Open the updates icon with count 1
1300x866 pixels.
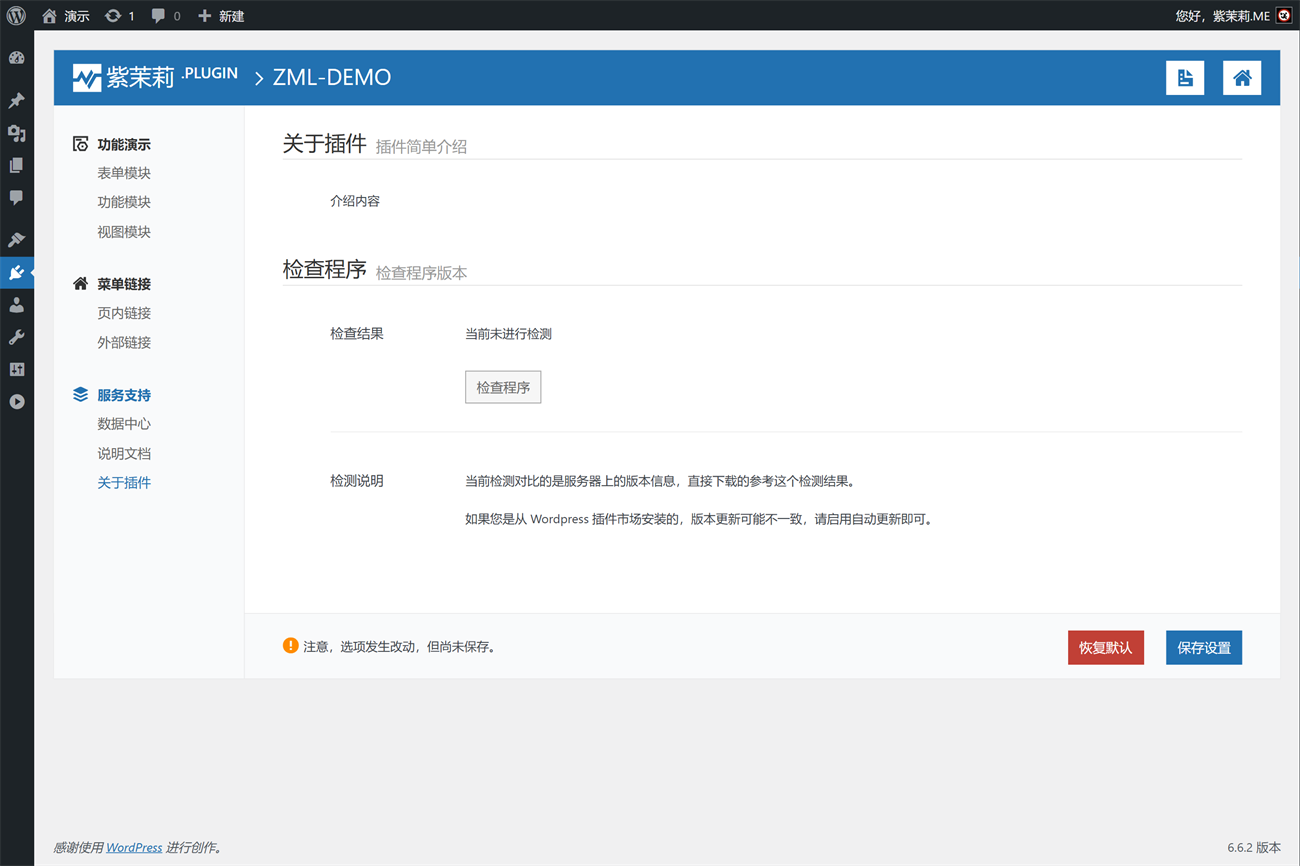point(119,16)
